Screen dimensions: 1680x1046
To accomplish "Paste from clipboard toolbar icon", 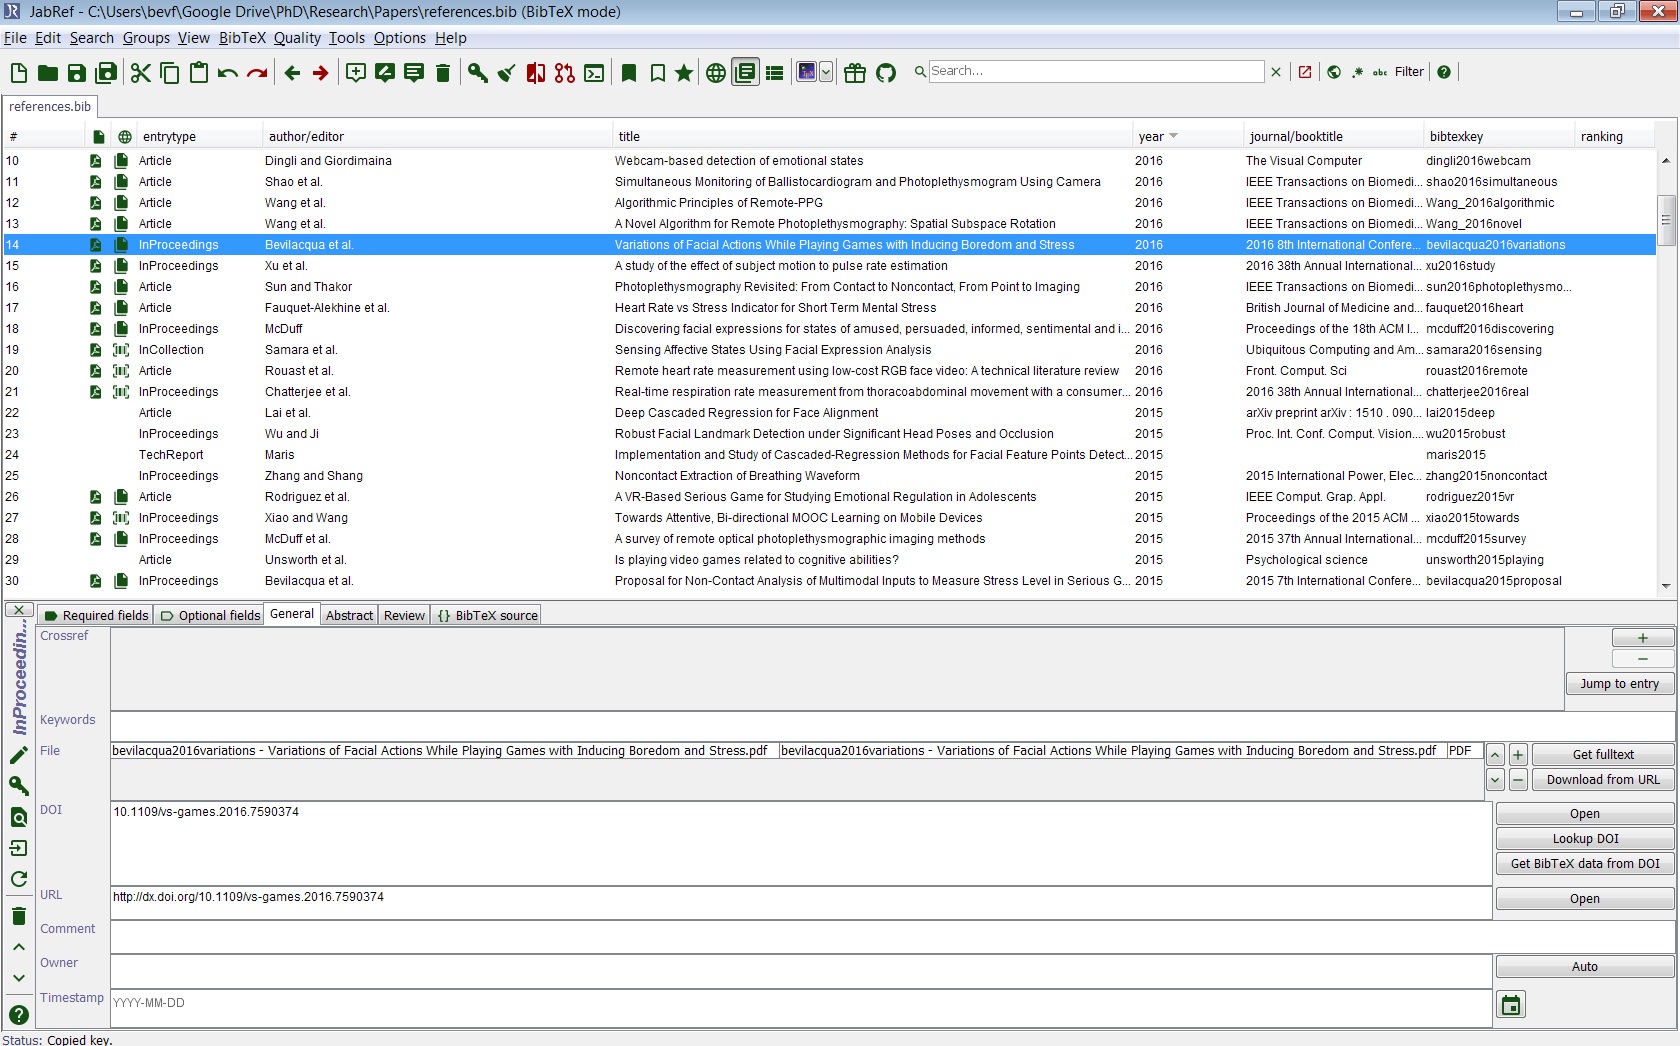I will [x=199, y=73].
